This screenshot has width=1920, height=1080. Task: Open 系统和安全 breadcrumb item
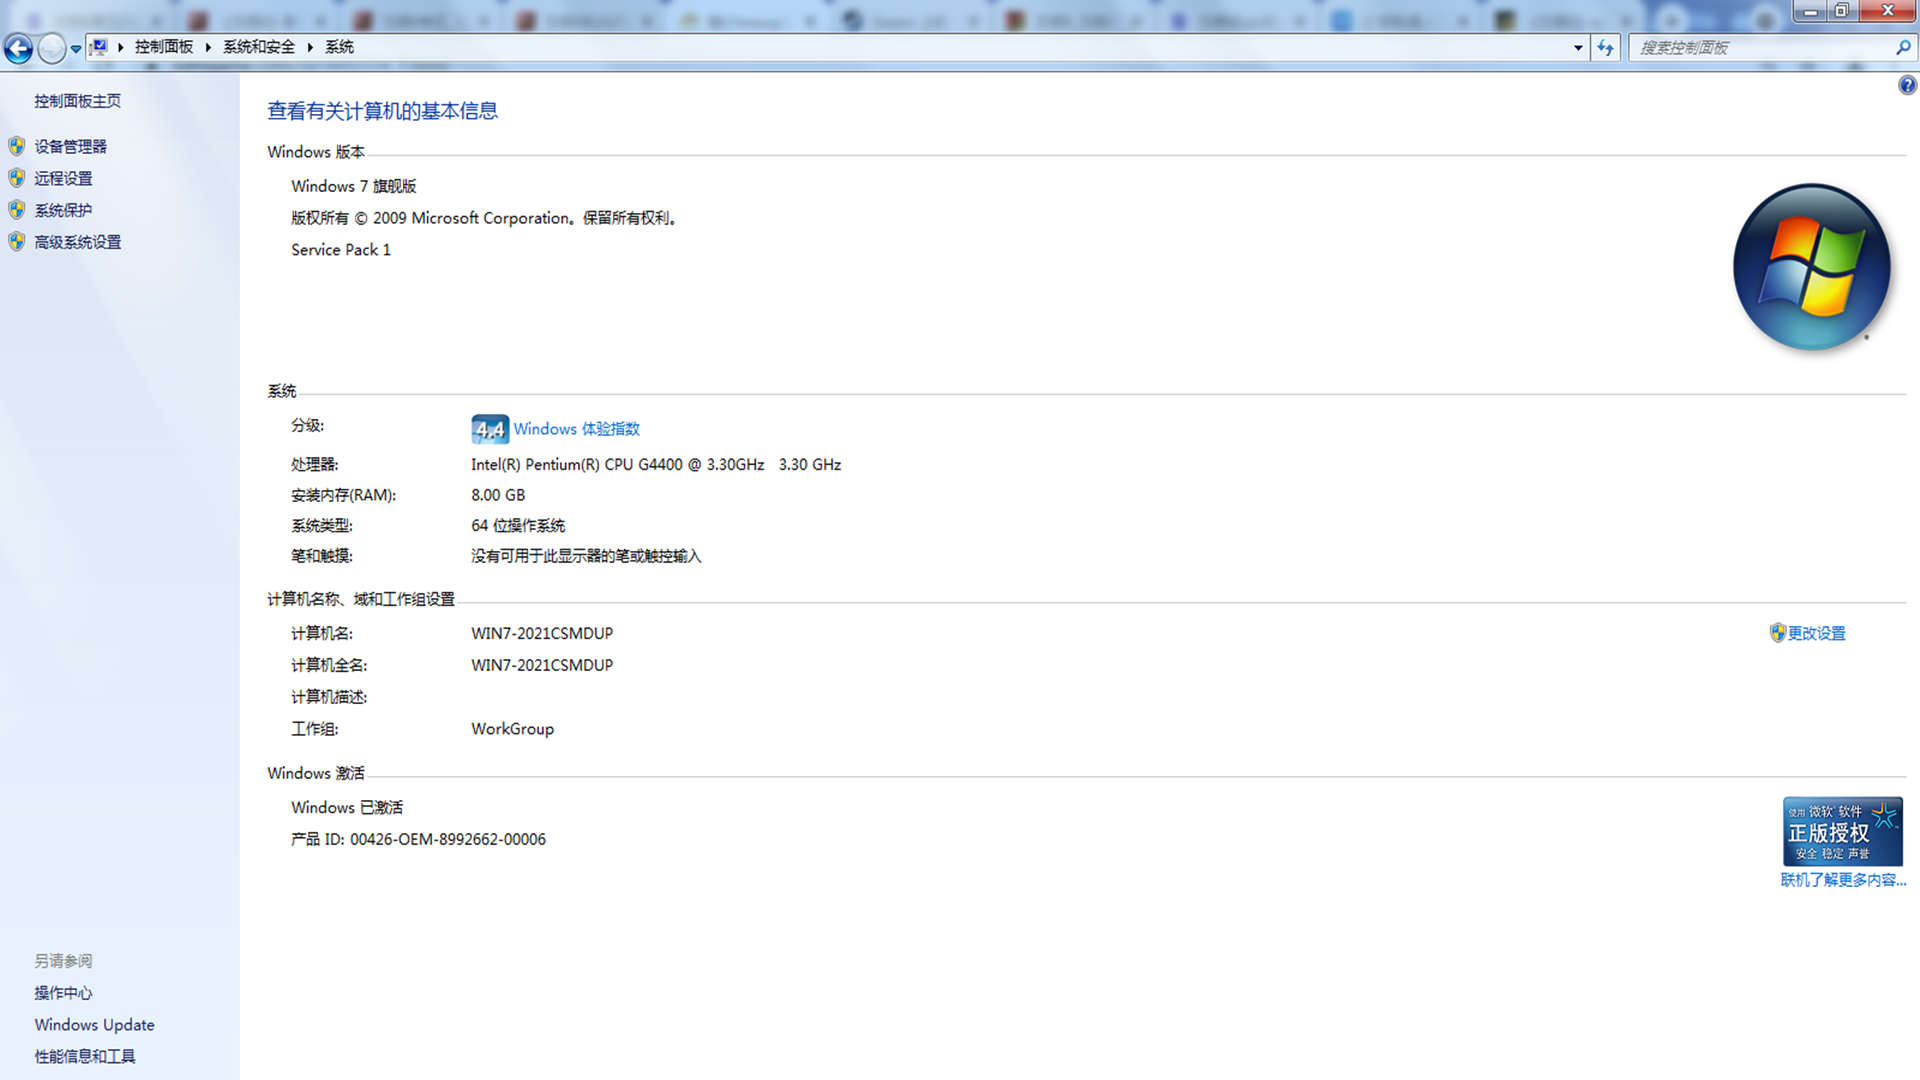(259, 47)
